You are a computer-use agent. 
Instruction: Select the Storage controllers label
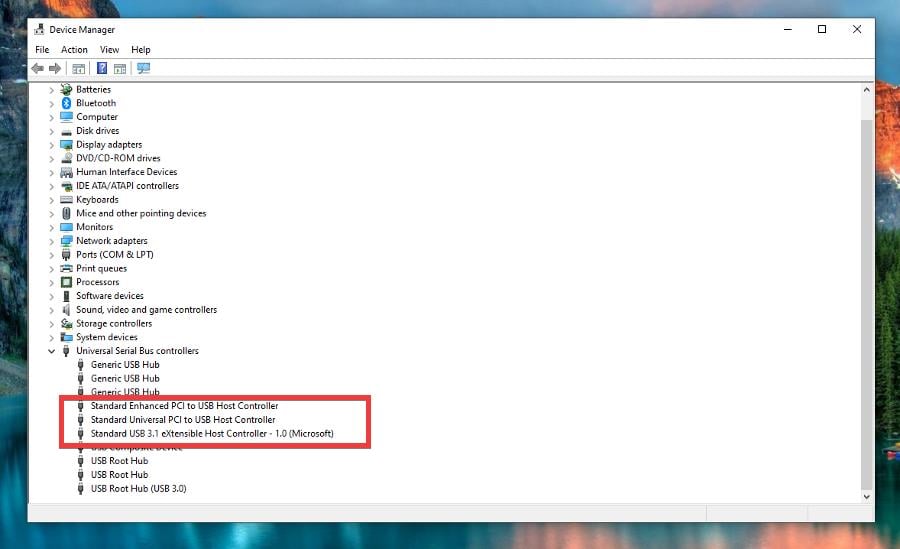tap(114, 323)
